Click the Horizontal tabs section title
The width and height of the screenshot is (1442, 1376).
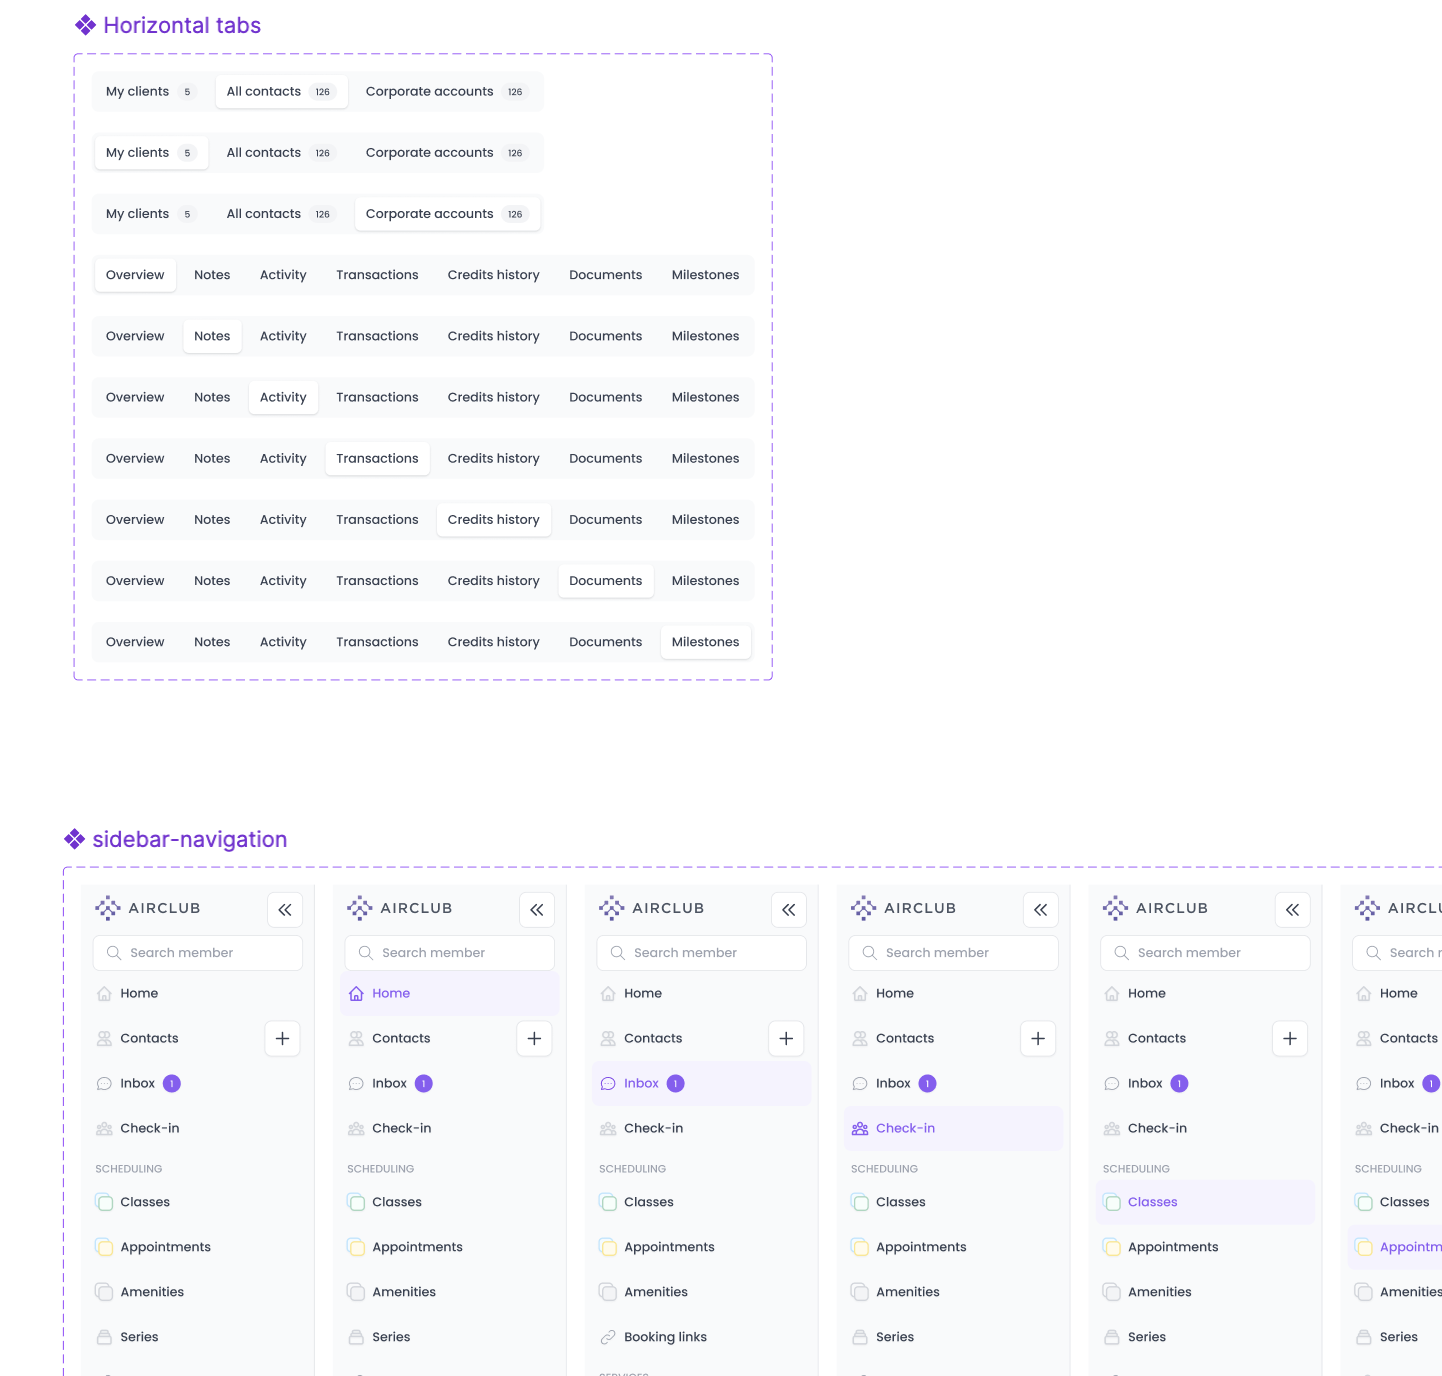click(x=182, y=25)
